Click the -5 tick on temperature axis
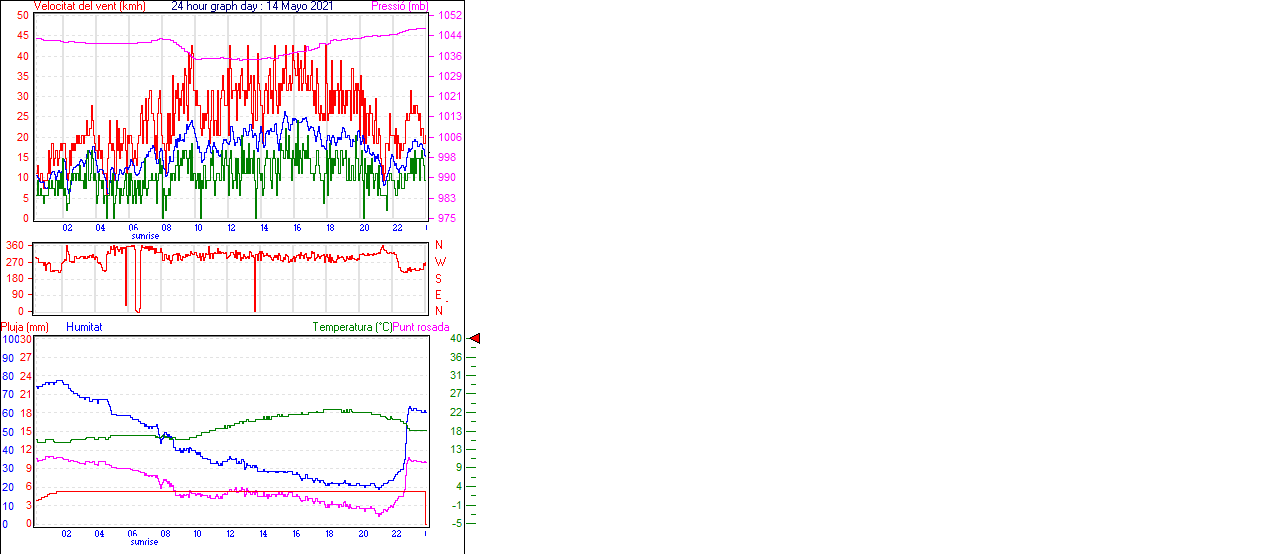 coord(455,523)
